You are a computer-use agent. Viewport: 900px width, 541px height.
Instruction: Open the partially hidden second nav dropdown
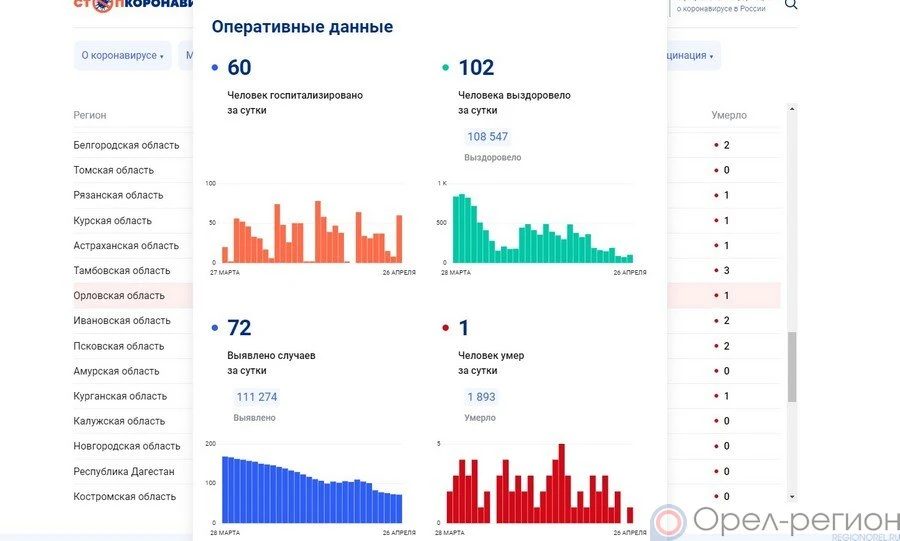coord(187,56)
